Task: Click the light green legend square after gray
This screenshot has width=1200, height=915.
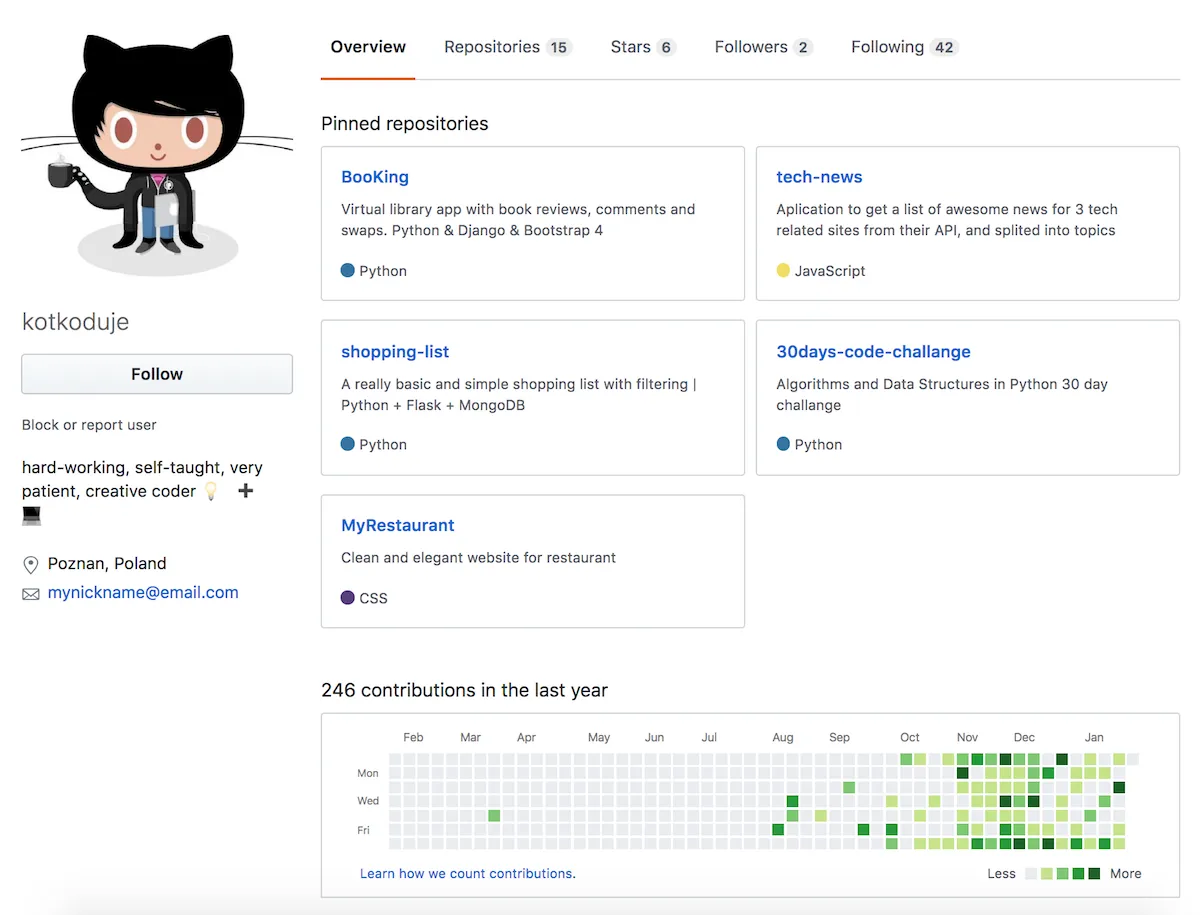Action: (x=1047, y=874)
